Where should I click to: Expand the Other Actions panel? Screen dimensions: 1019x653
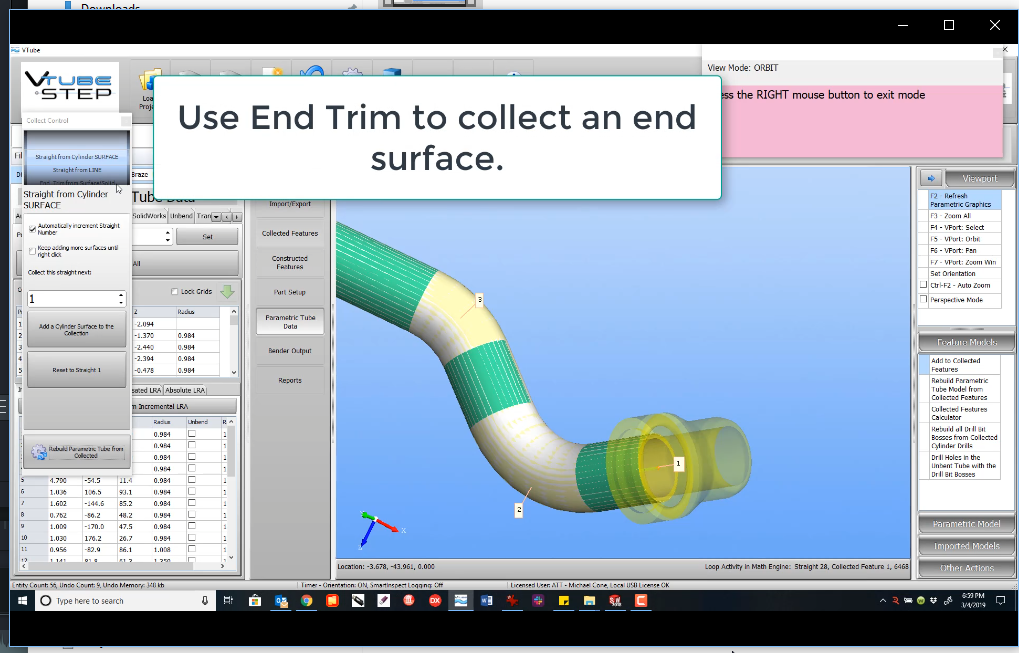pyautogui.click(x=966, y=568)
